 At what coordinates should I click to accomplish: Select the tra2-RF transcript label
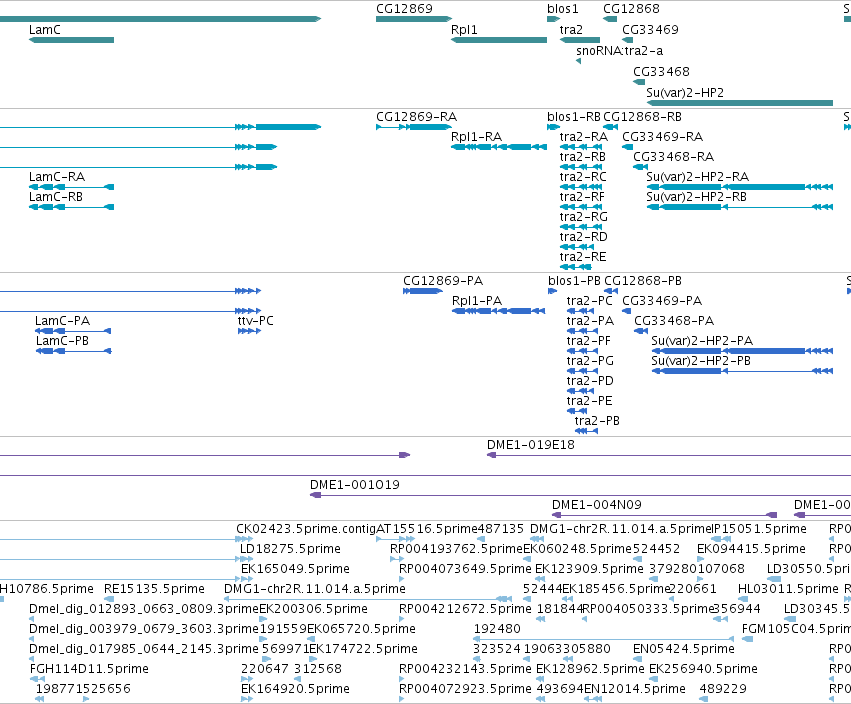(582, 197)
